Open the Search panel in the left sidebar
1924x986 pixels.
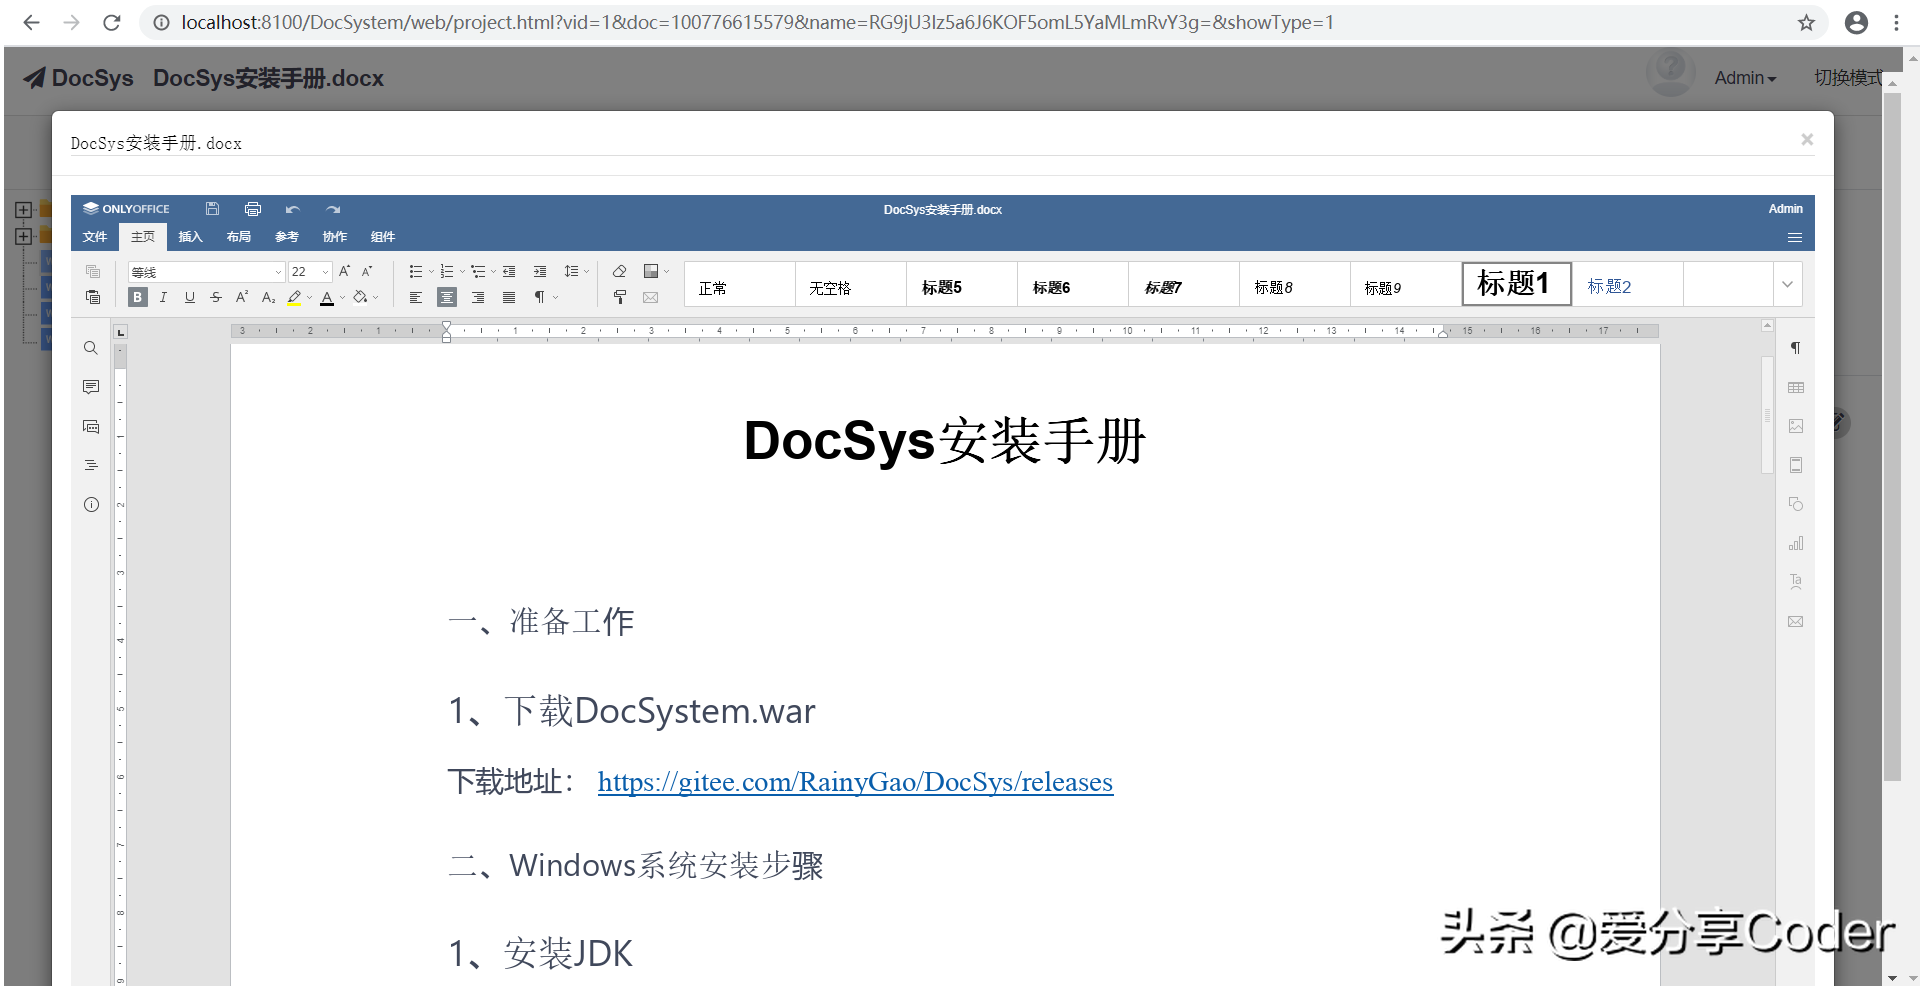coord(91,348)
